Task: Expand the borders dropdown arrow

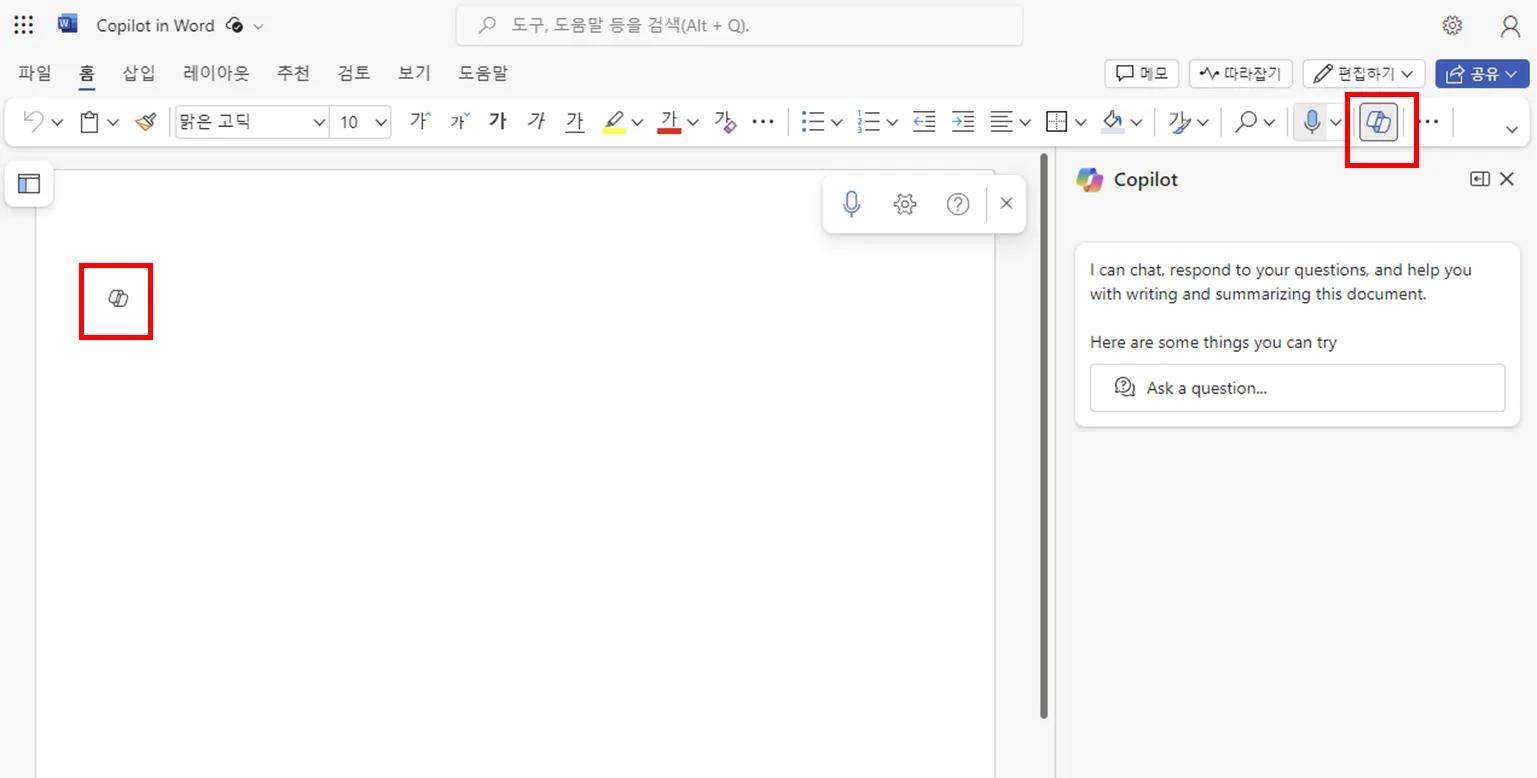Action: [1081, 123]
